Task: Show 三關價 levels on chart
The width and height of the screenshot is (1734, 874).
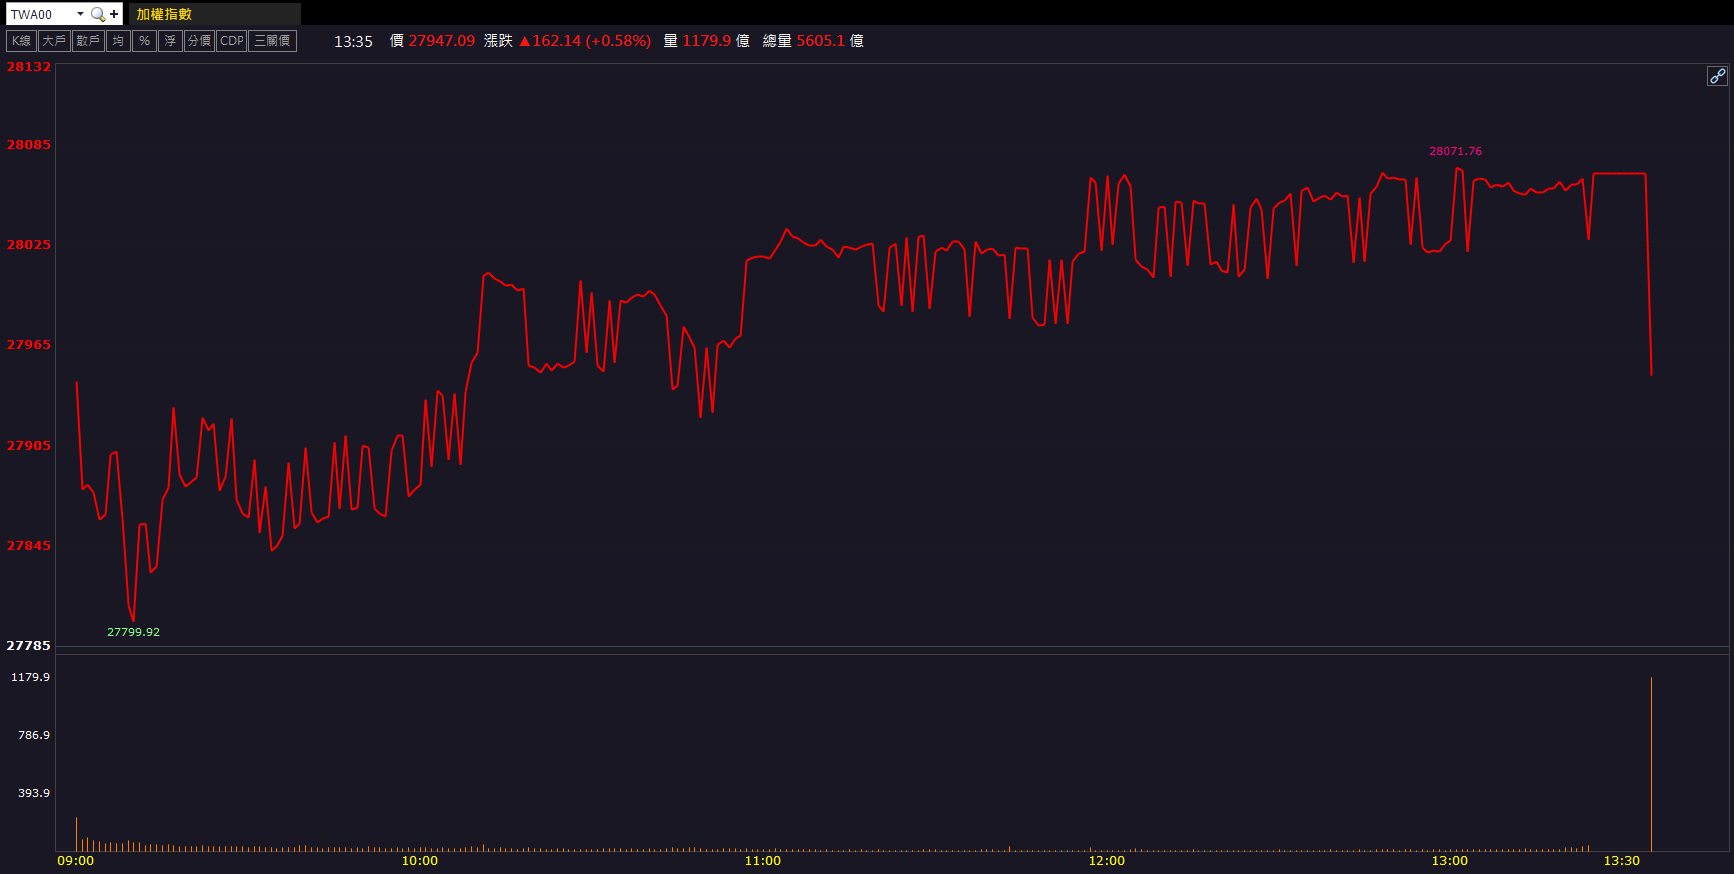Action: click(x=272, y=41)
